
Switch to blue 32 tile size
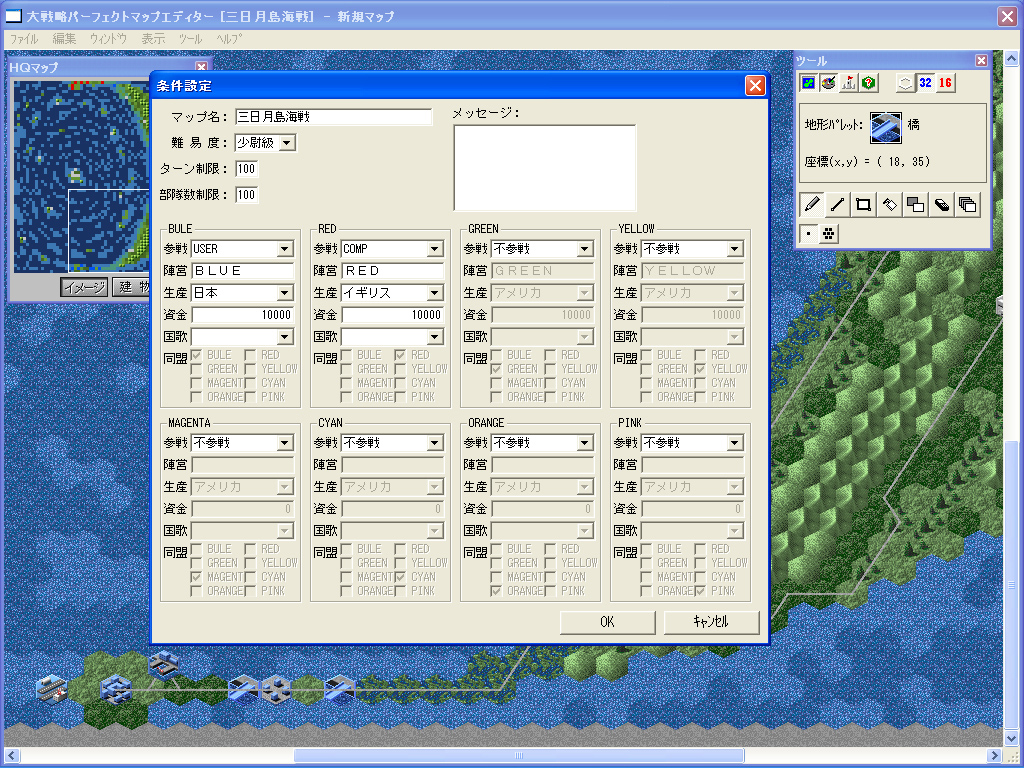pos(925,83)
